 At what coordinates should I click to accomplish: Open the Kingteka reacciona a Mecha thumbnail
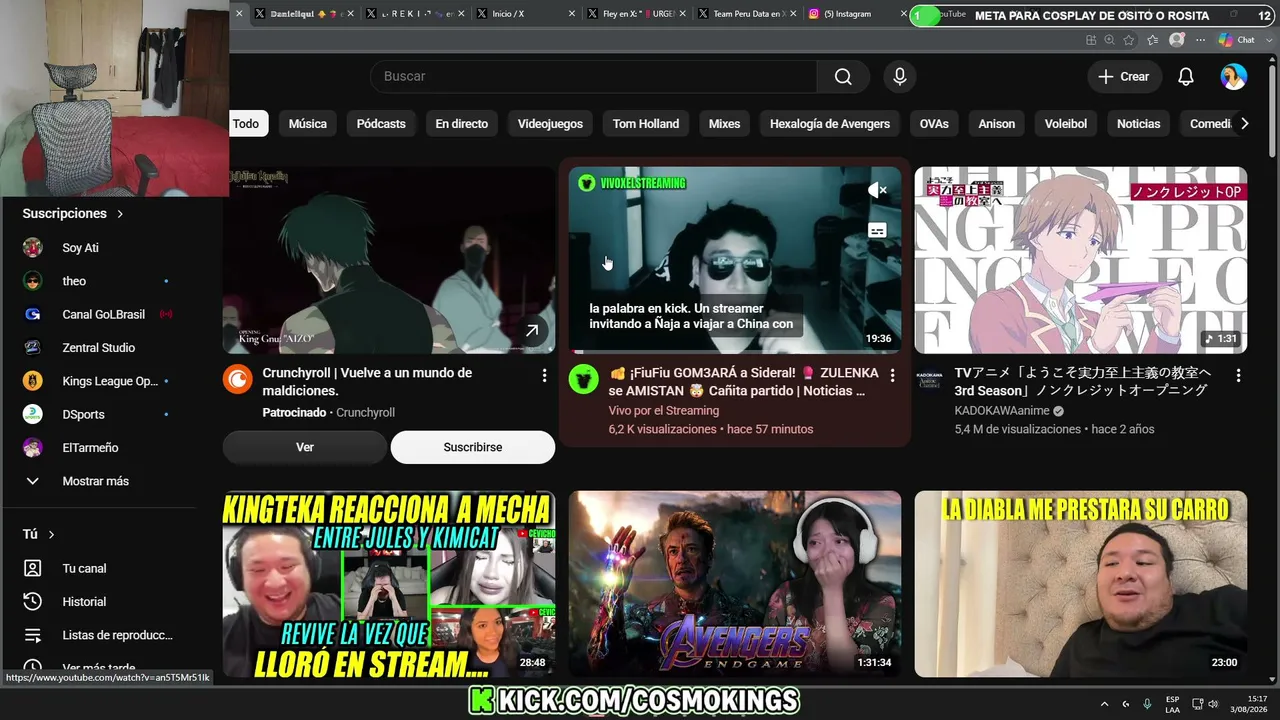click(x=389, y=584)
